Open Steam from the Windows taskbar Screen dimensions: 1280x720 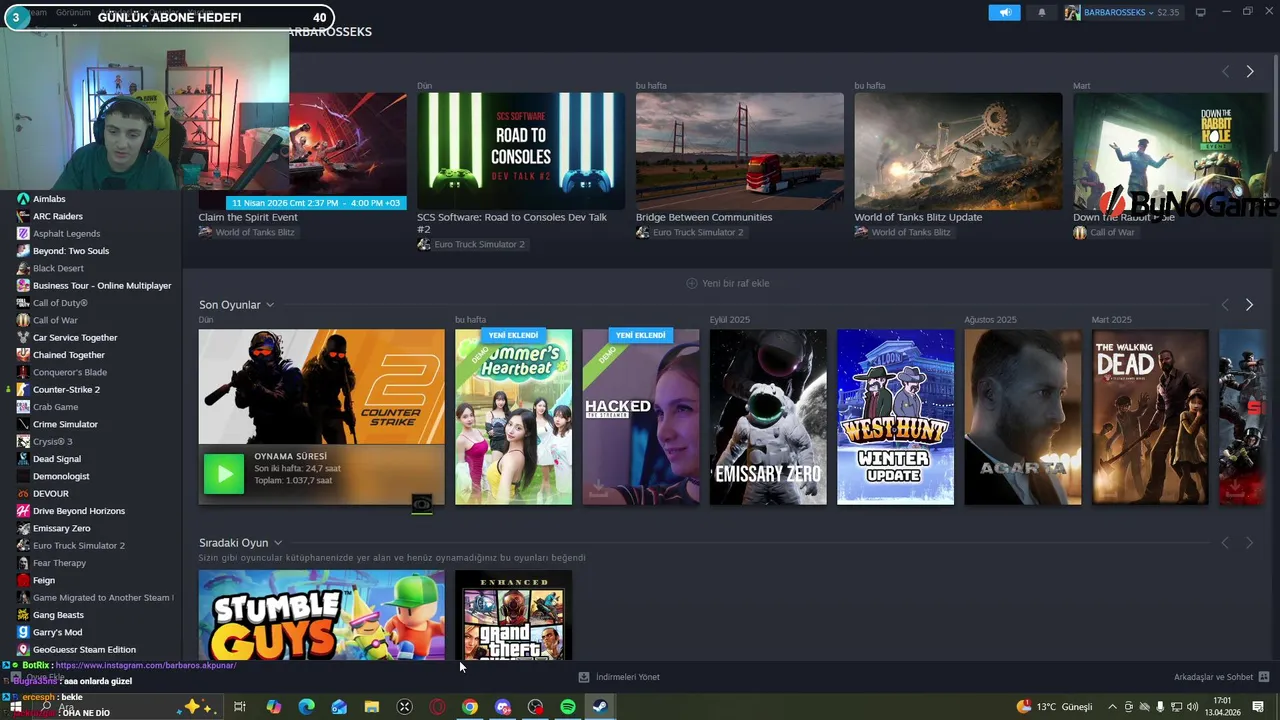pos(599,707)
